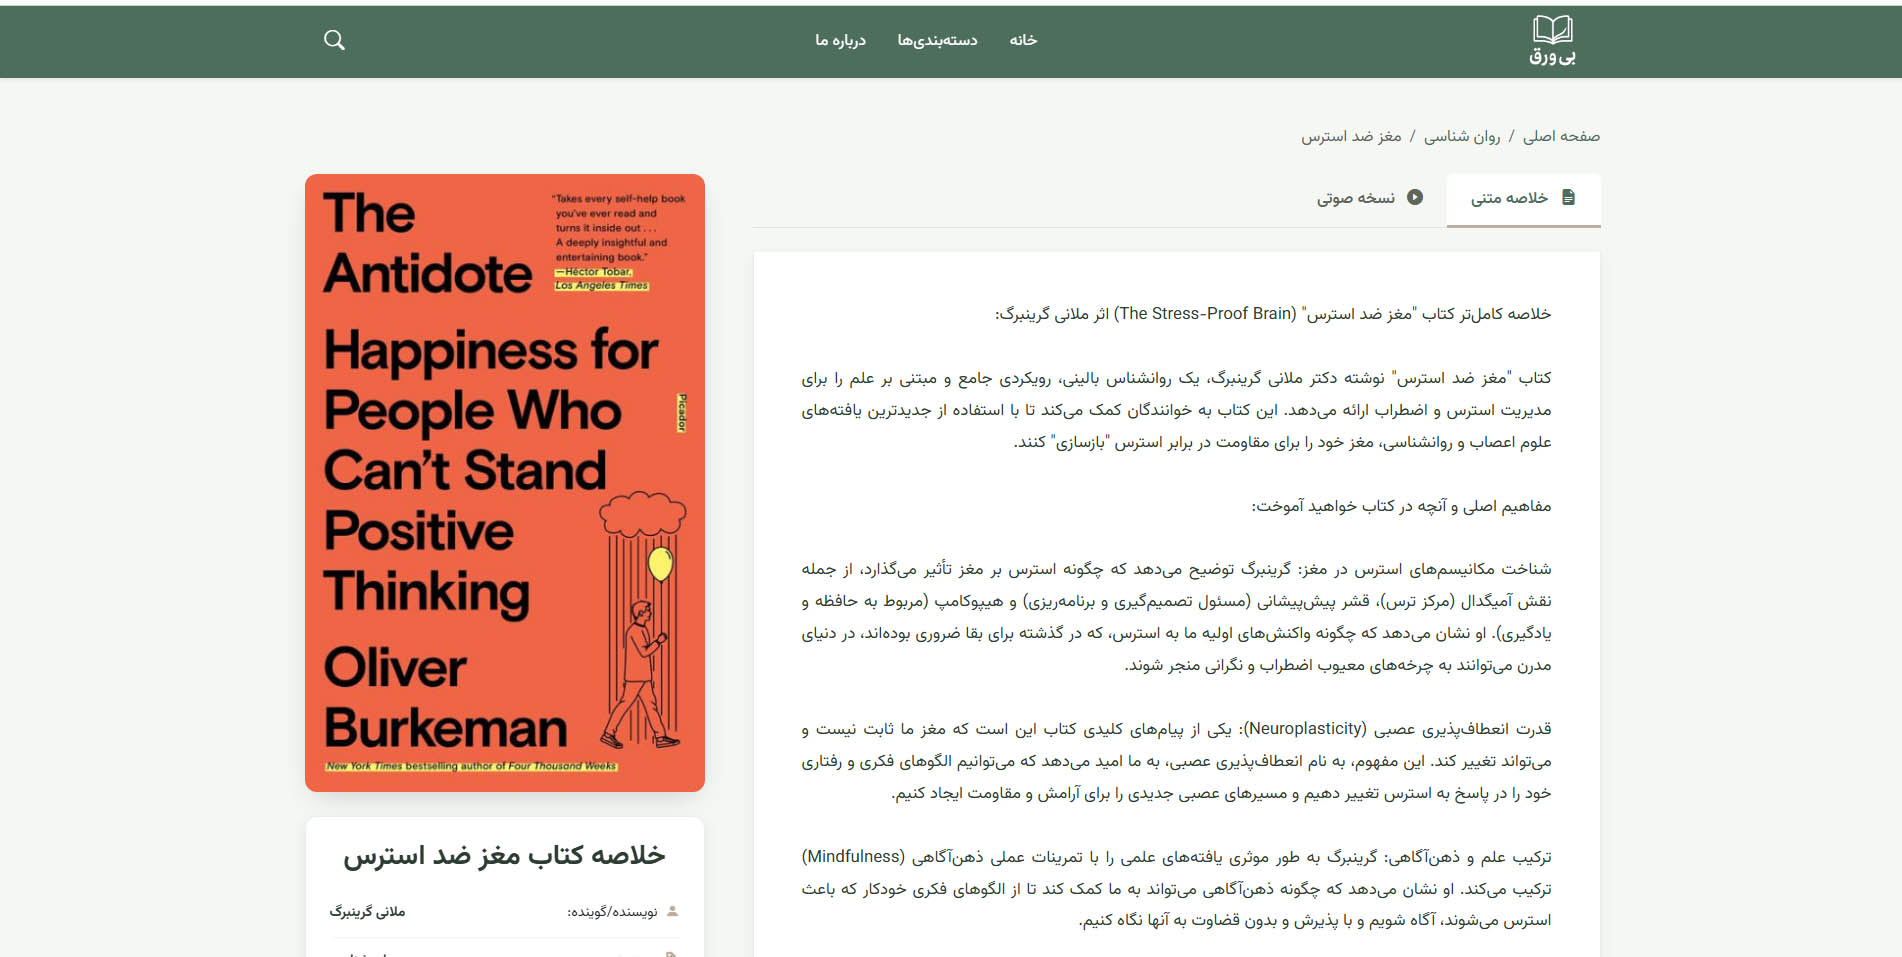Click the خلاصه کتاب مغز ضد استرس heading
Viewport: 1902px width, 957px height.
(x=504, y=855)
